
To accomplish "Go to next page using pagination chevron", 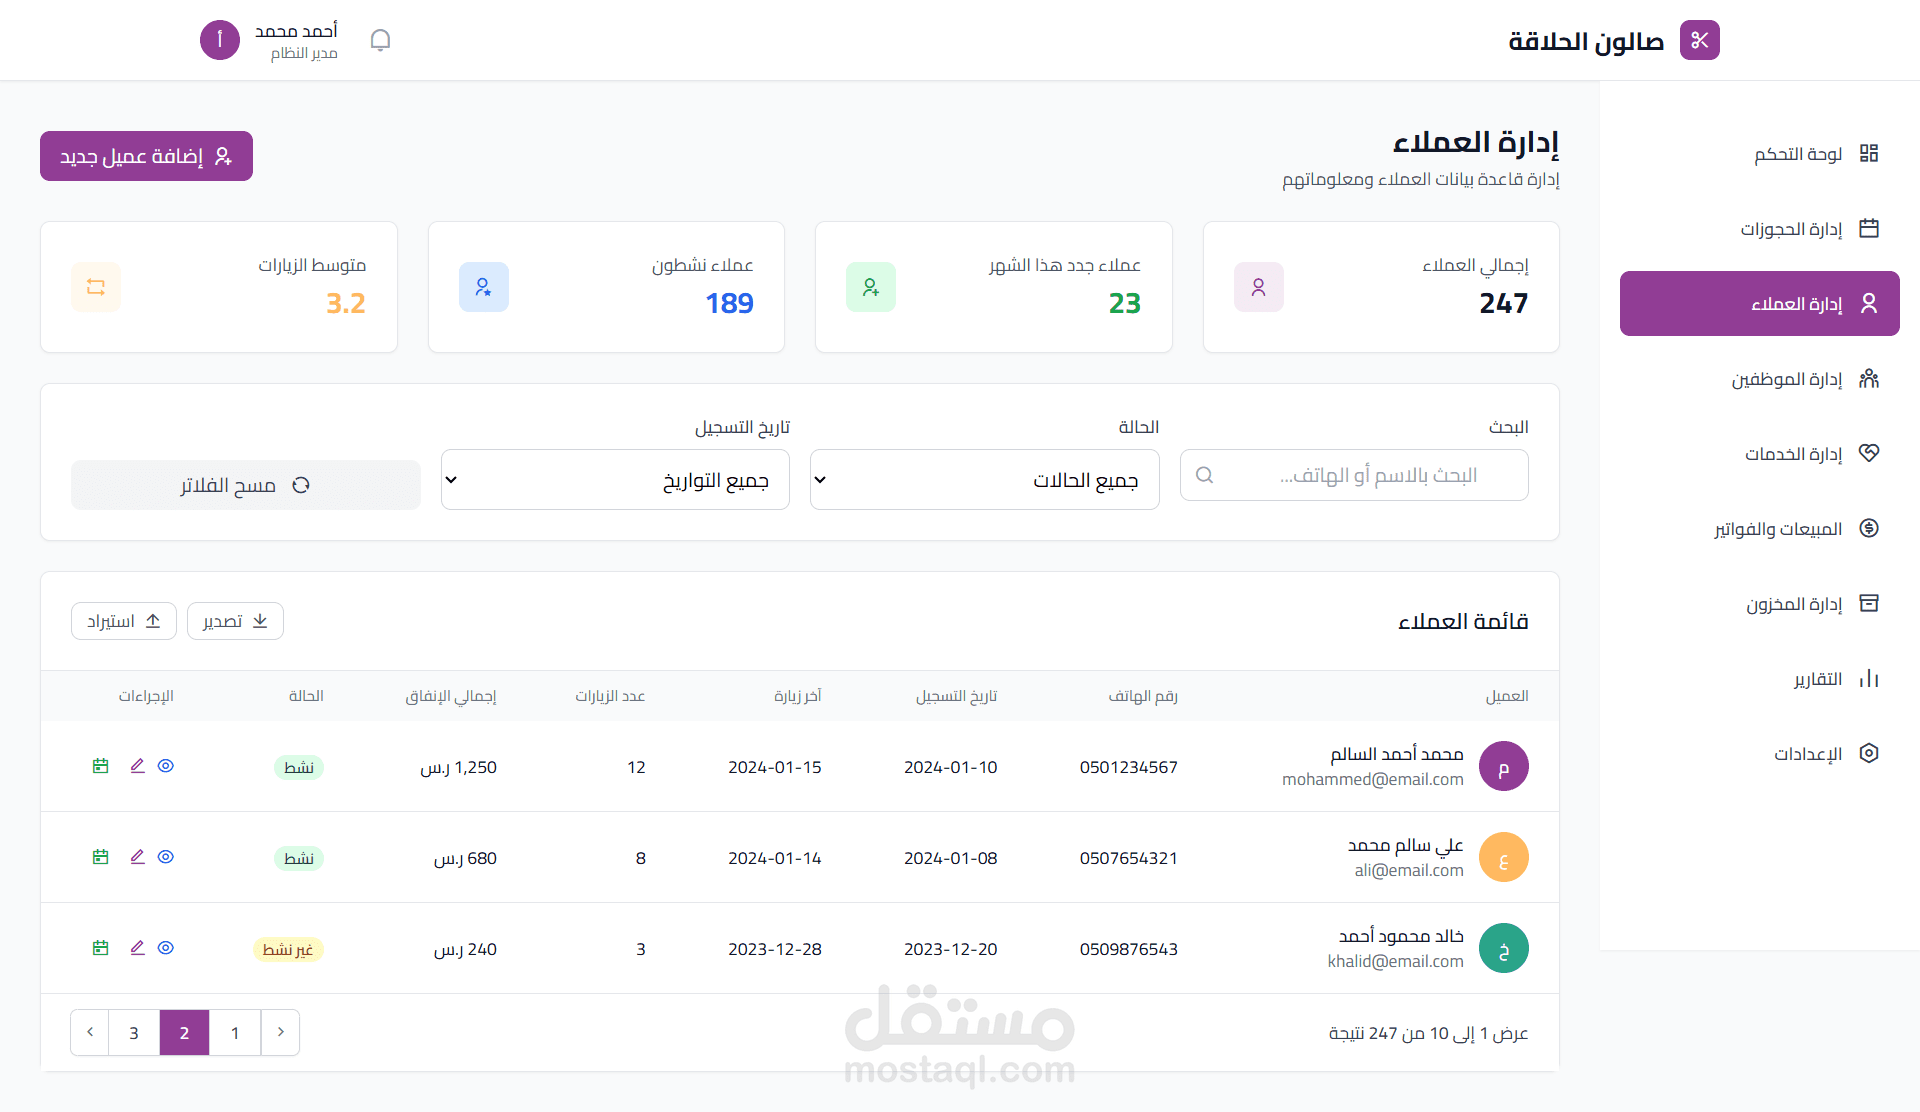I will (90, 1032).
